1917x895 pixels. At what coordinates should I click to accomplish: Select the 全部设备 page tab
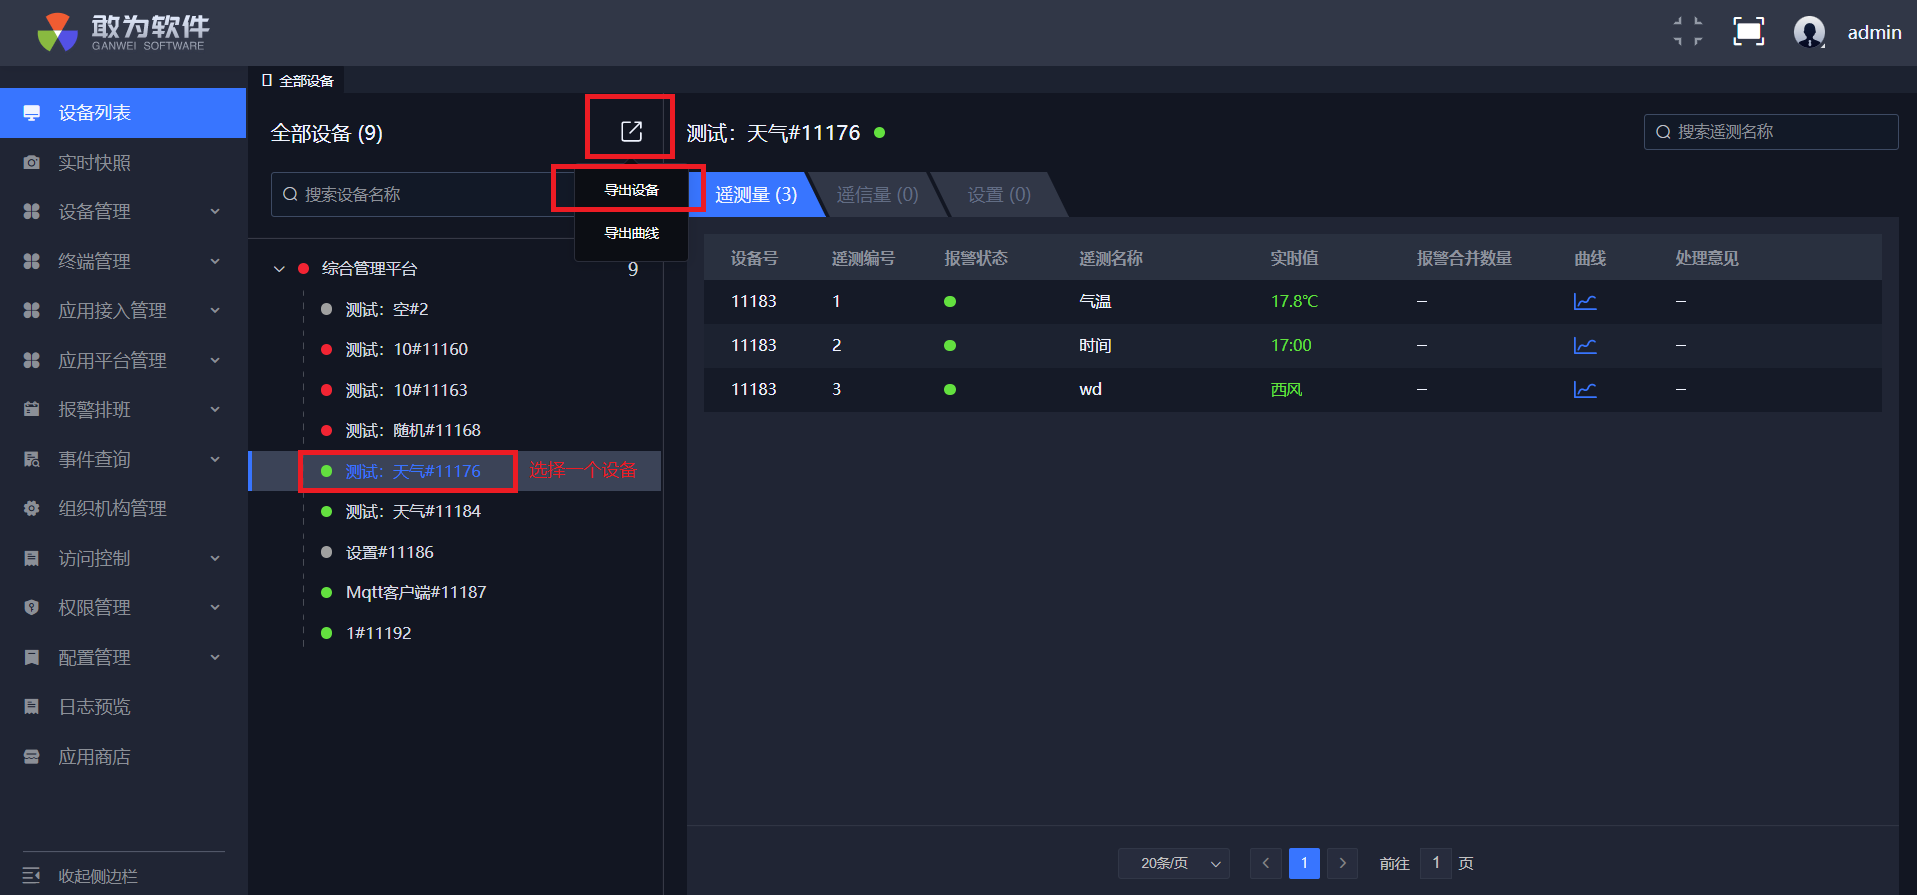[x=297, y=80]
